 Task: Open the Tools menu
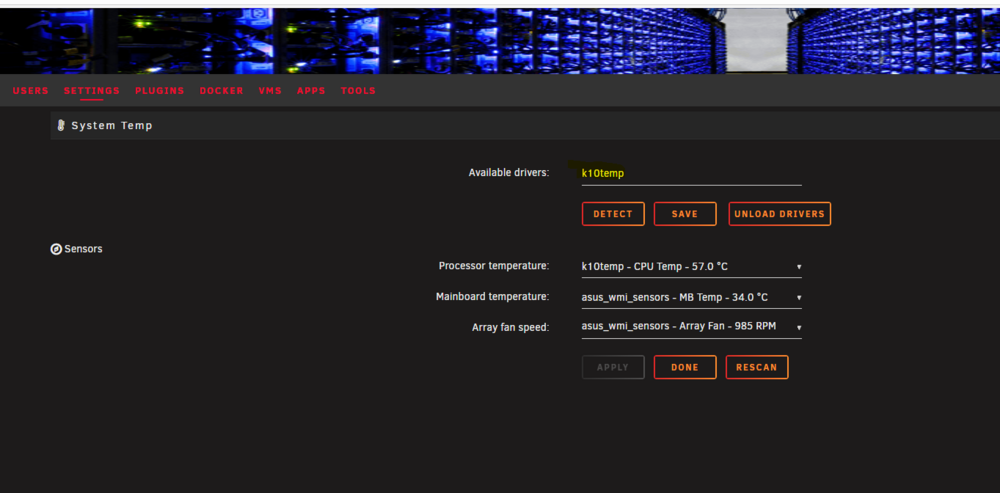tap(358, 91)
